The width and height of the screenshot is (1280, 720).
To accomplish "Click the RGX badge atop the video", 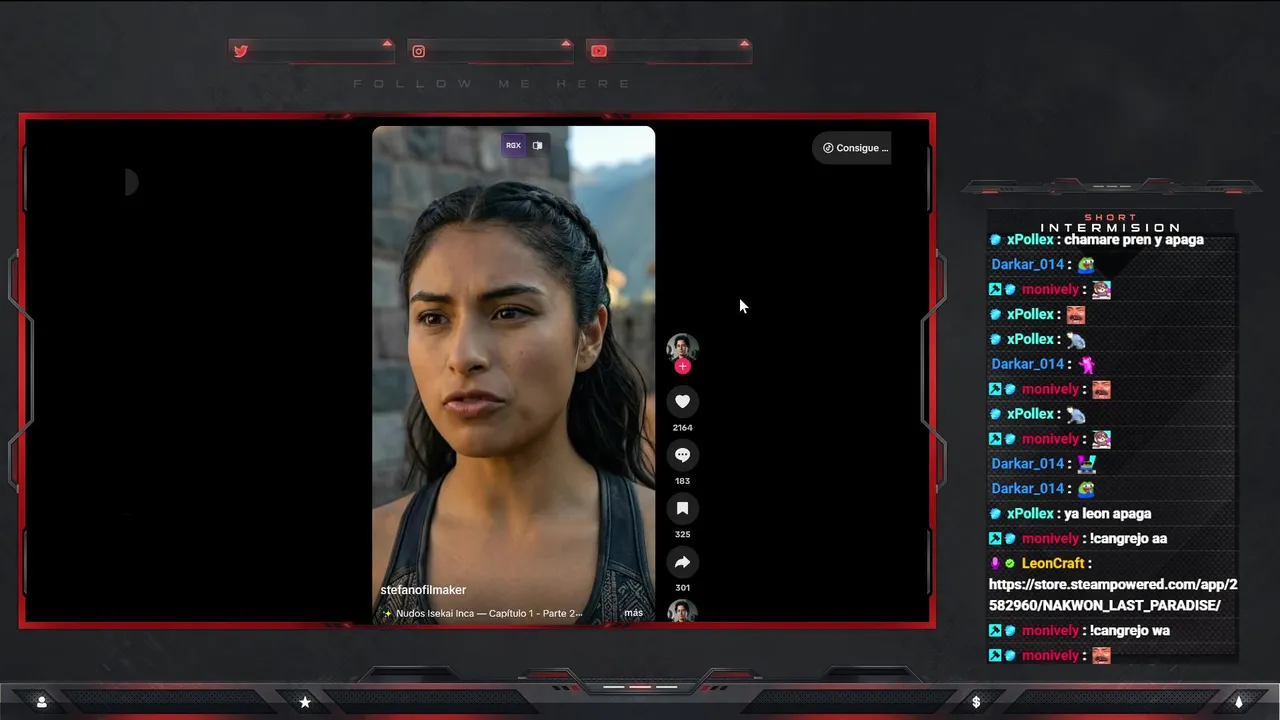I will pyautogui.click(x=513, y=145).
